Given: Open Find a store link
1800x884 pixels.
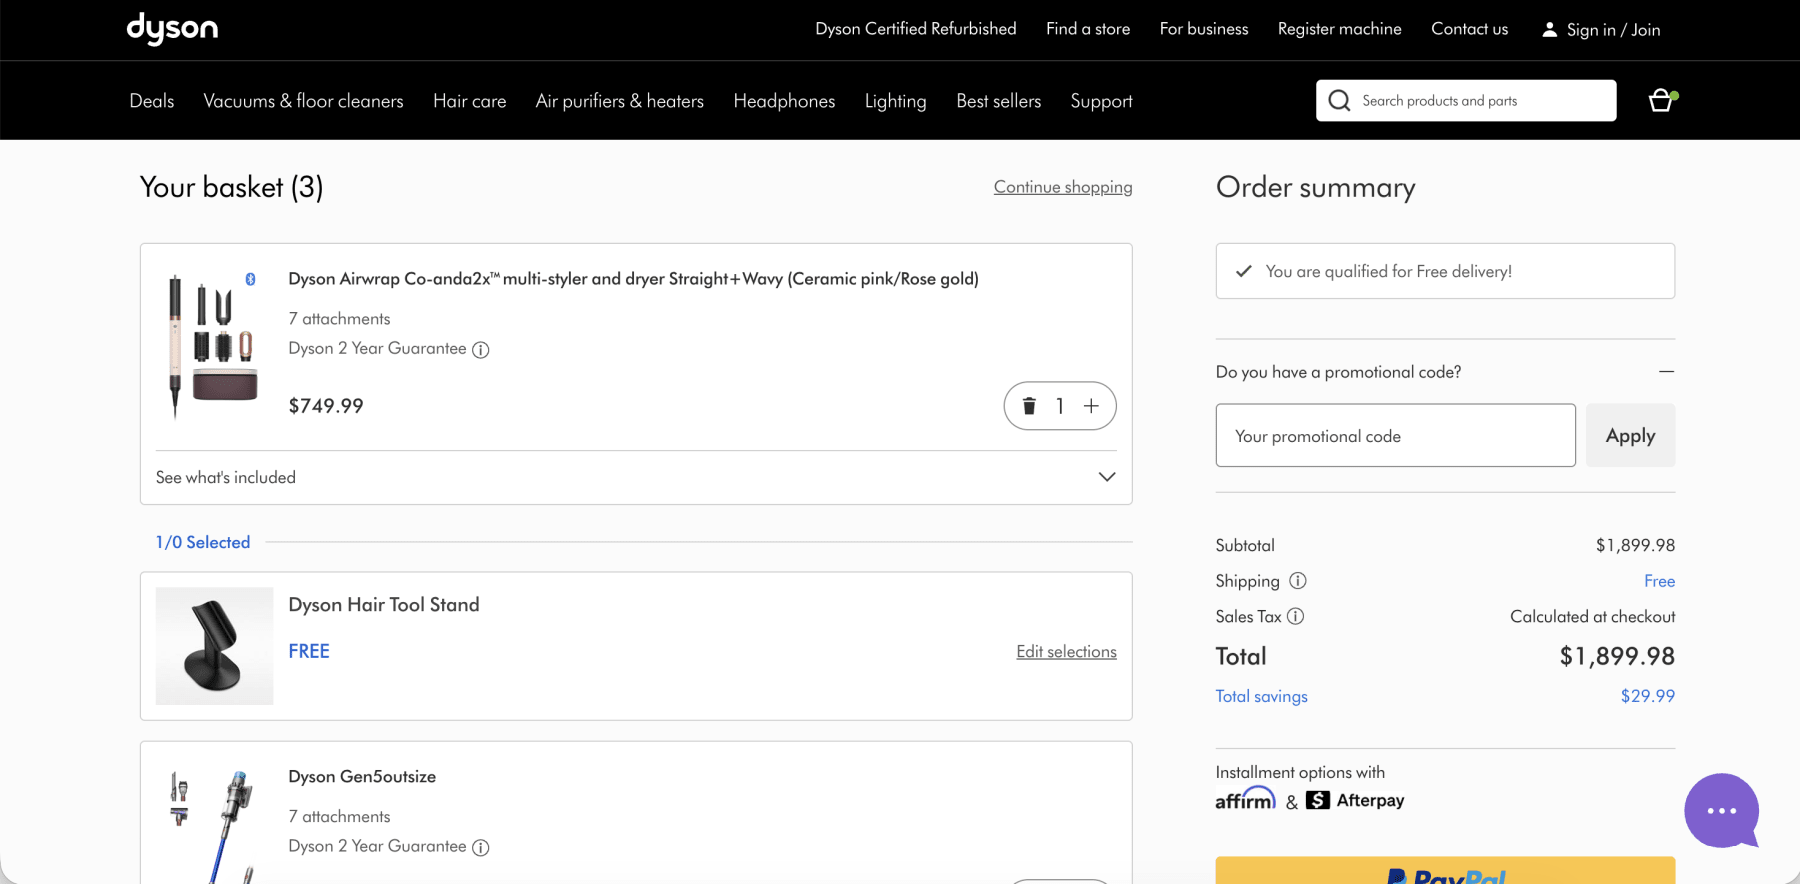Looking at the screenshot, I should (1088, 29).
